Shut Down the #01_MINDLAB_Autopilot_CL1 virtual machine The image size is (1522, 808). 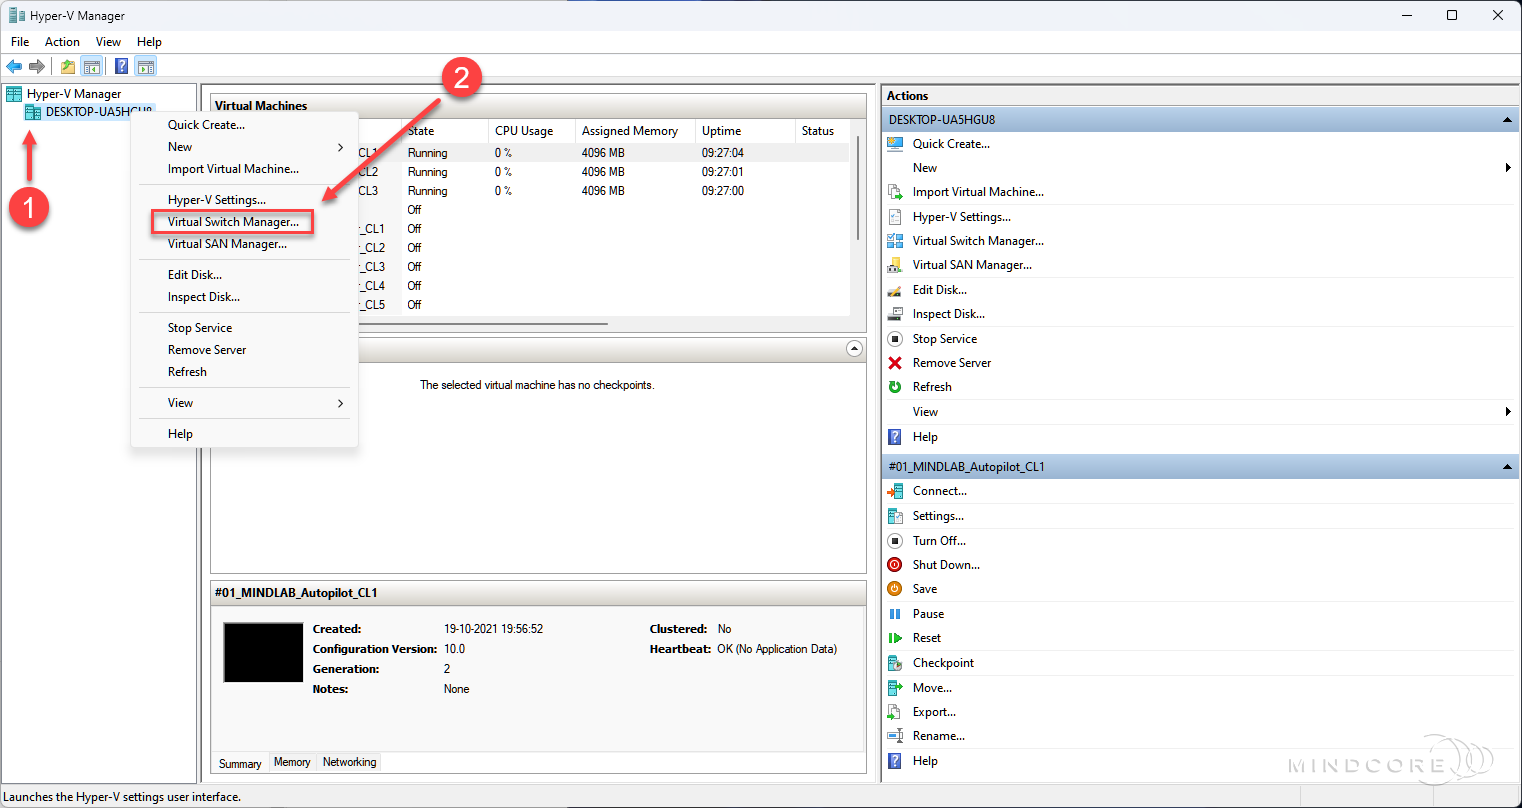tap(945, 564)
